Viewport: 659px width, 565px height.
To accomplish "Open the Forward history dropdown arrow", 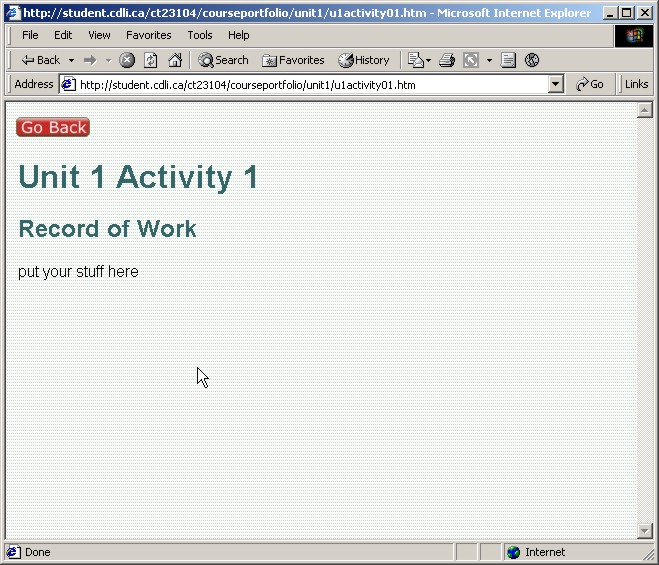I will 108,61.
